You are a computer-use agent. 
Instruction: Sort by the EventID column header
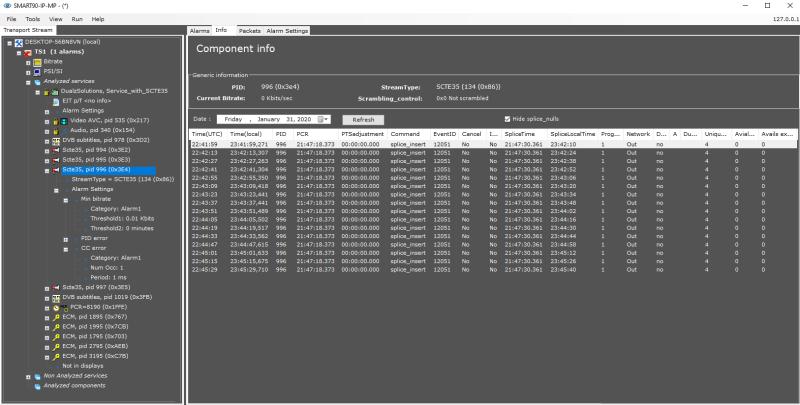pos(444,134)
